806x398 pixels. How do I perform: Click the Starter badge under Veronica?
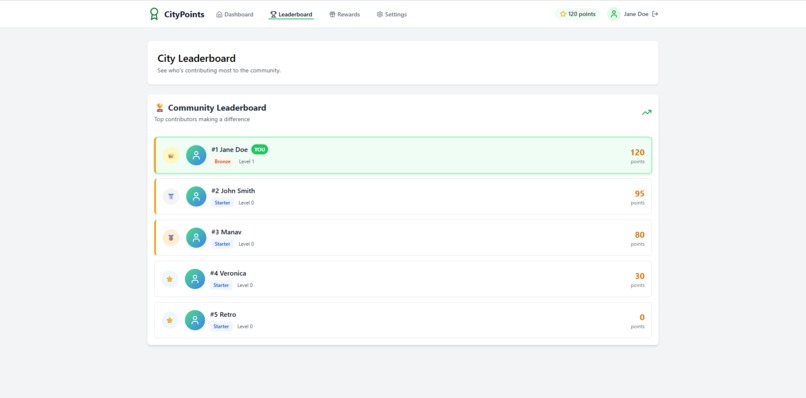(221, 285)
